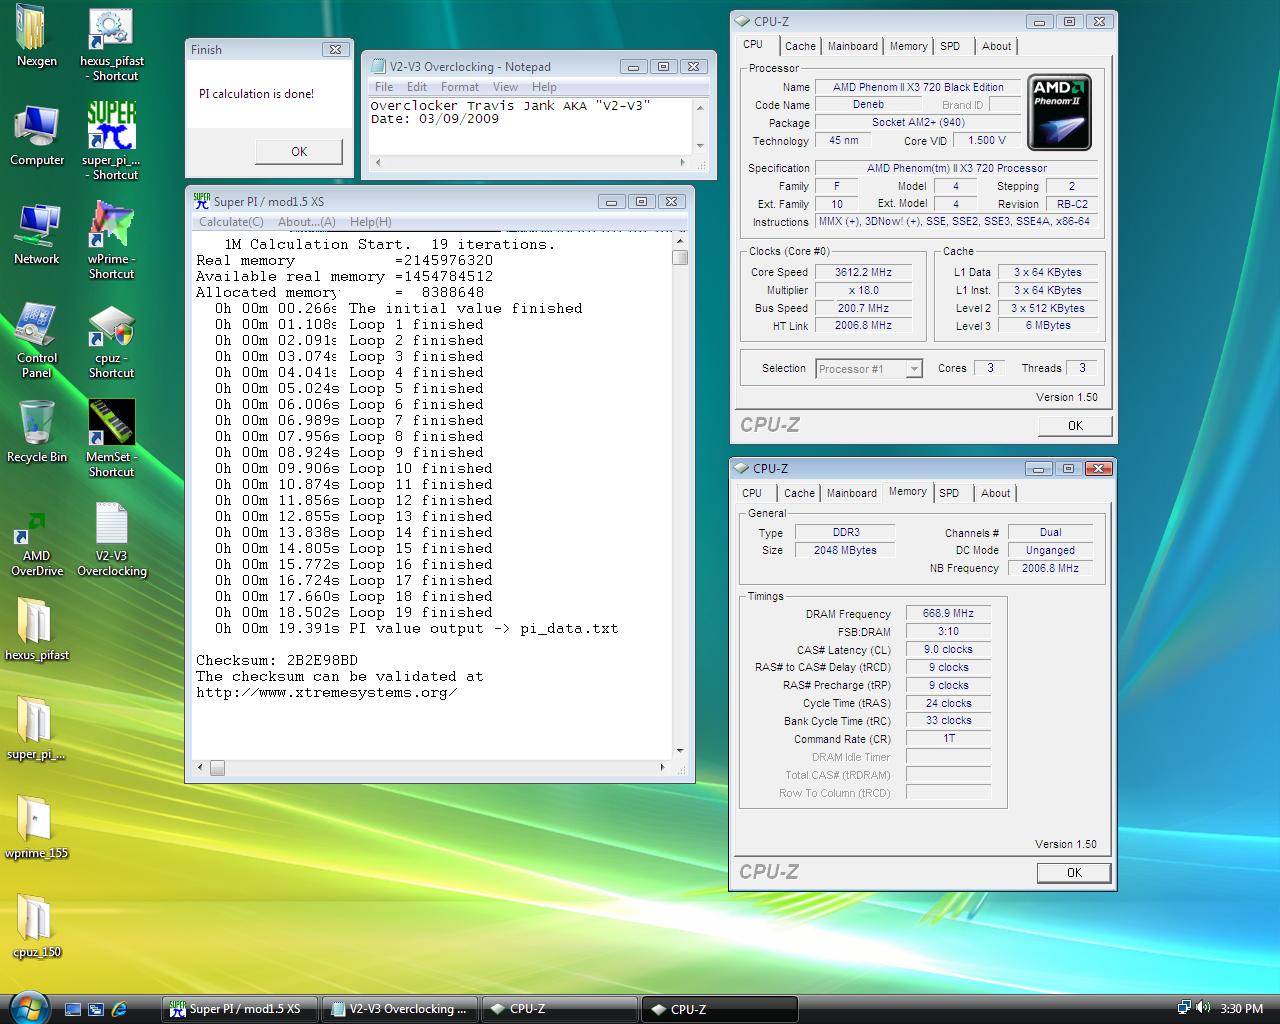This screenshot has height=1024, width=1280.
Task: Launch cpuz shortcut icon
Action: click(x=111, y=340)
